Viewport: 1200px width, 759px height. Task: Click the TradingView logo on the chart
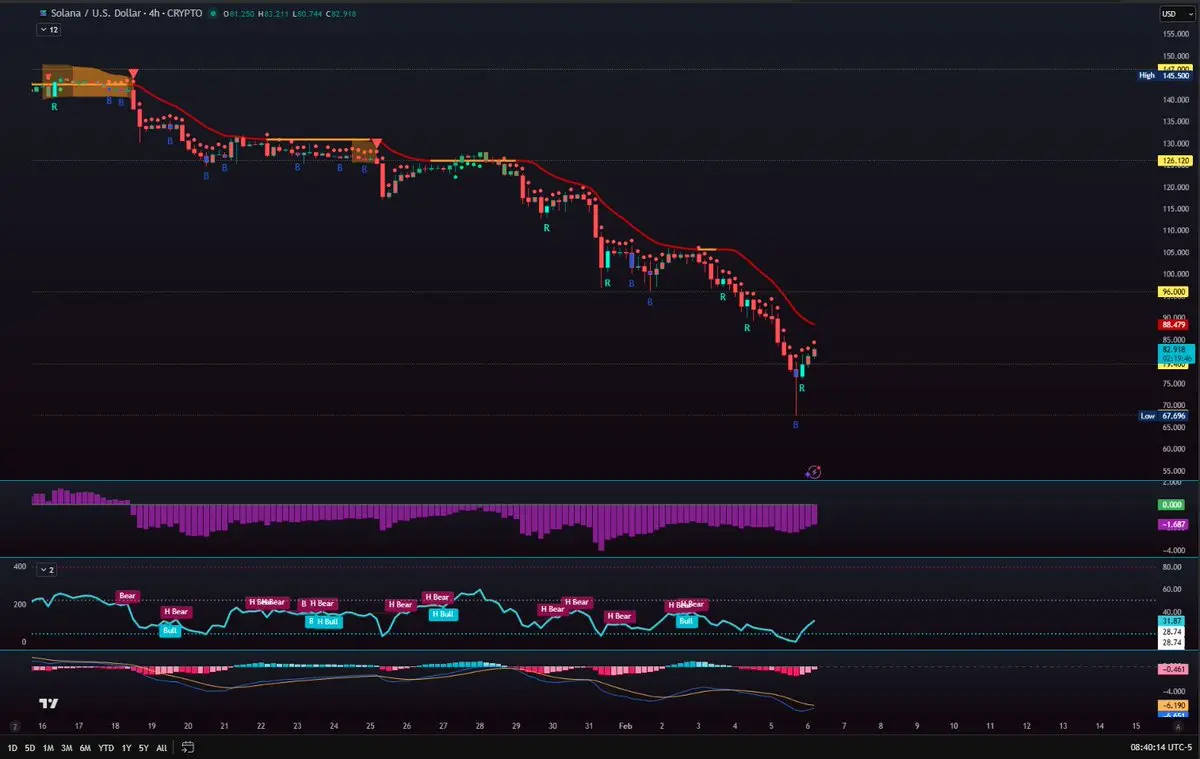pos(47,704)
